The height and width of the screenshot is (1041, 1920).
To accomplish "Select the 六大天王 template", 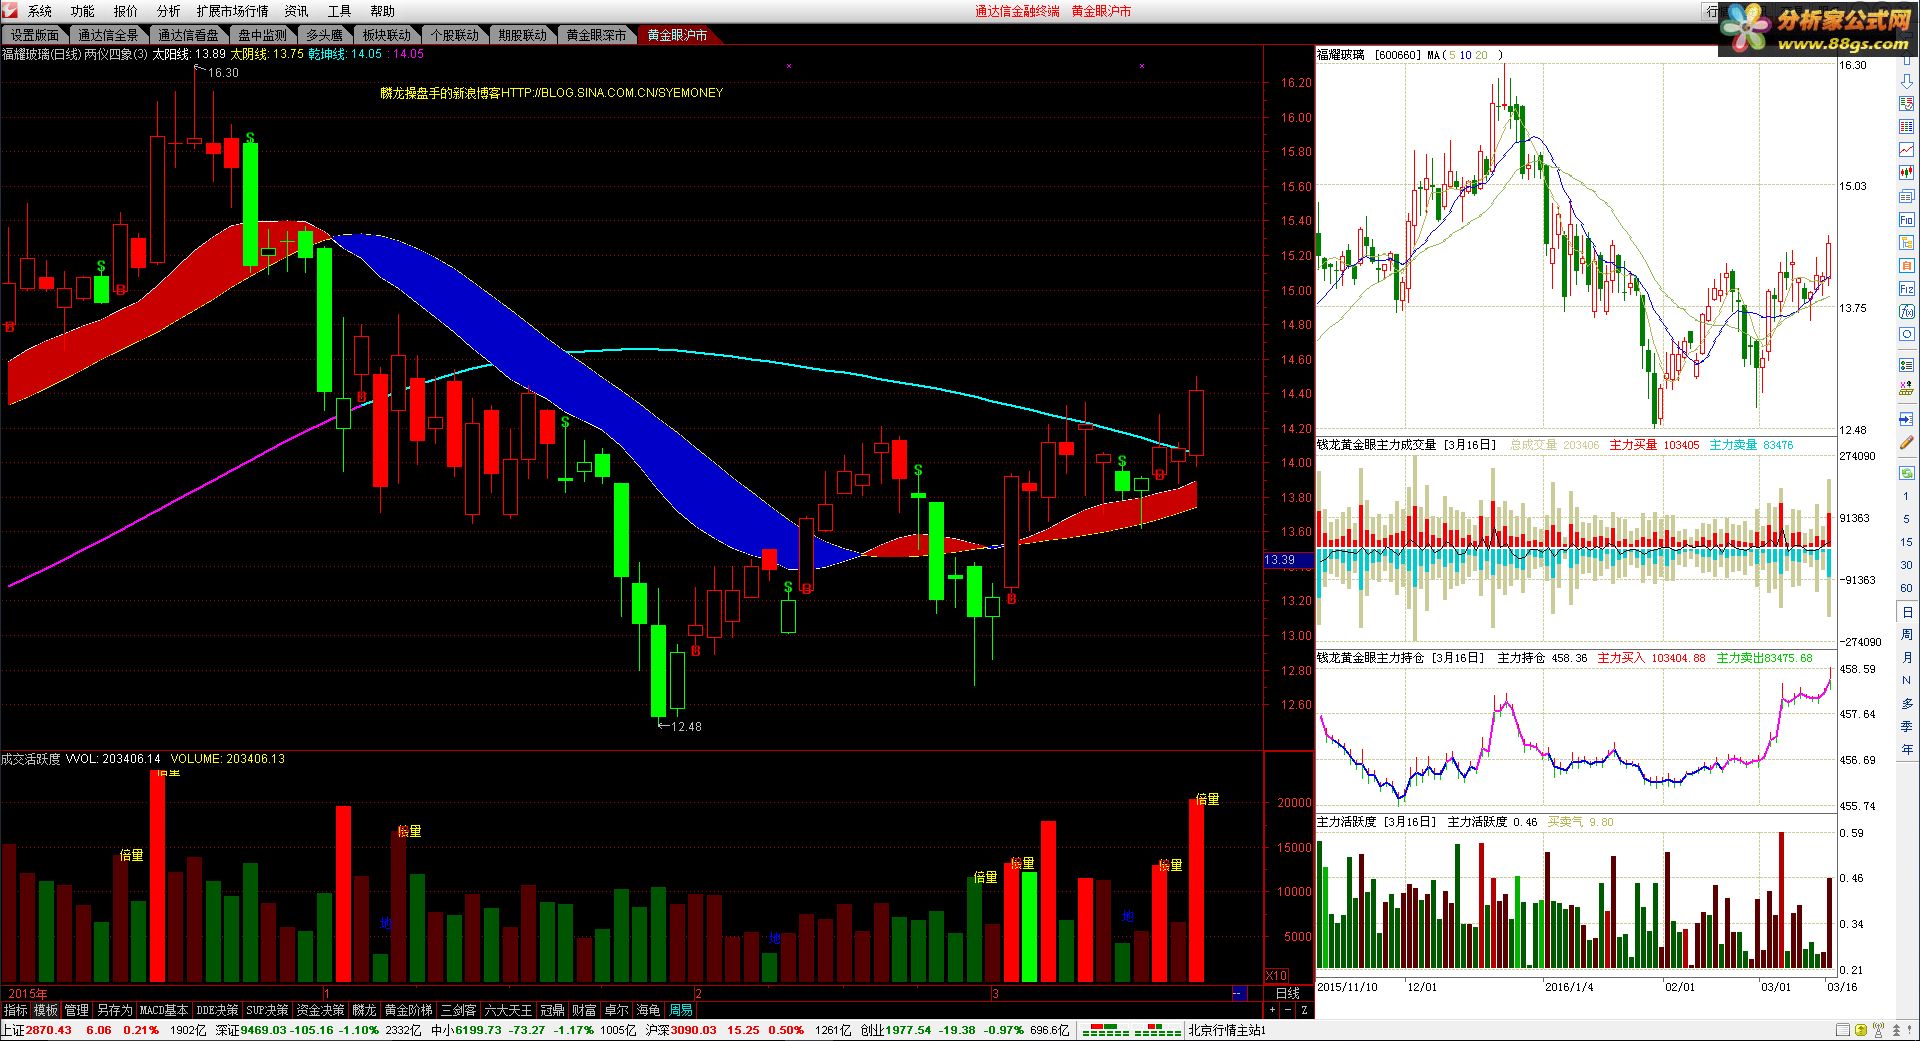I will pyautogui.click(x=509, y=1010).
